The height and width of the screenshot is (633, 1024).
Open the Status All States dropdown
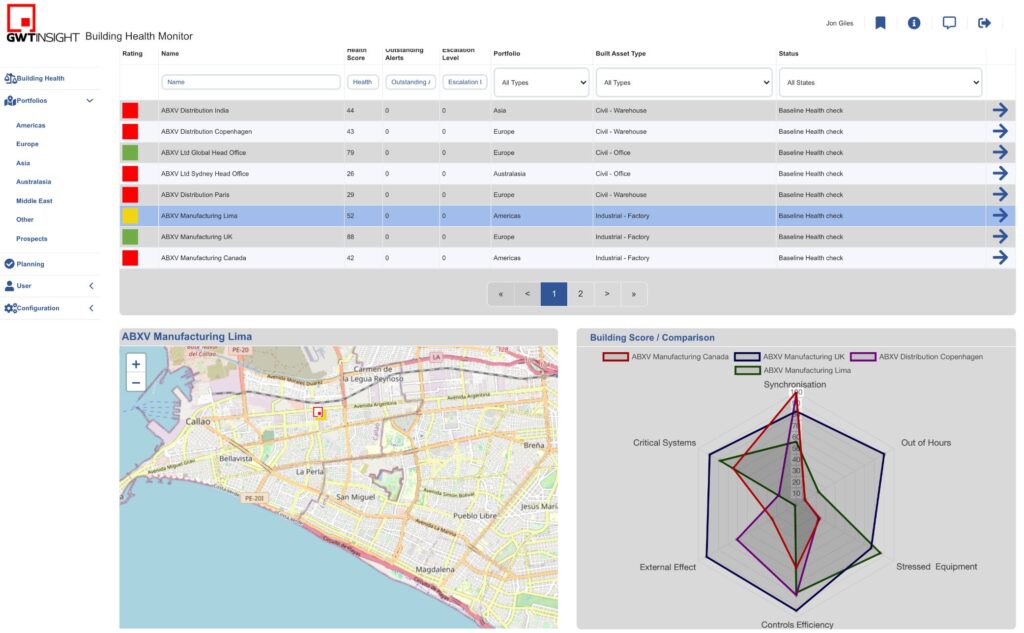click(x=880, y=82)
